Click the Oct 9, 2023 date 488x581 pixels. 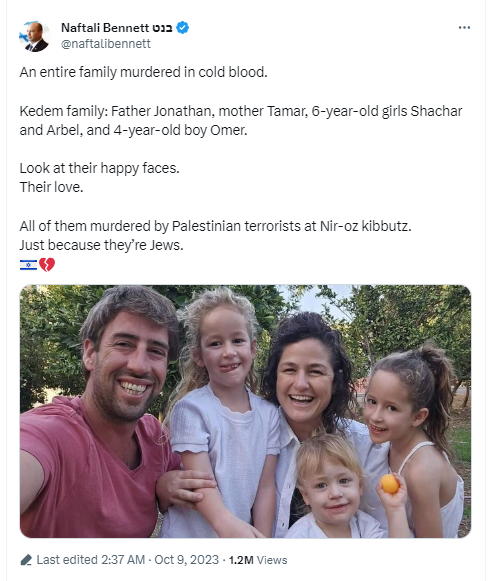click(x=186, y=560)
